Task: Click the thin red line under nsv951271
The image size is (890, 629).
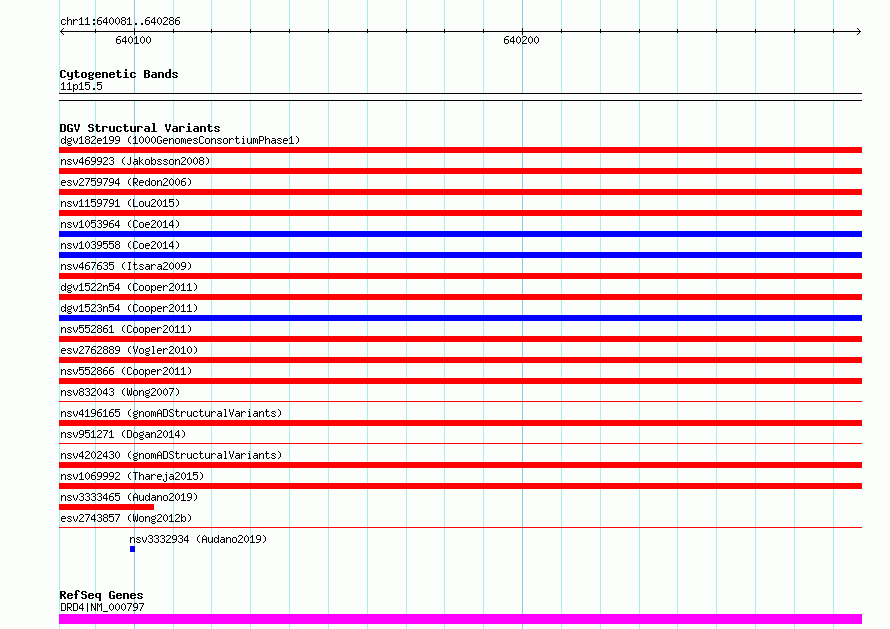Action: pos(460,443)
